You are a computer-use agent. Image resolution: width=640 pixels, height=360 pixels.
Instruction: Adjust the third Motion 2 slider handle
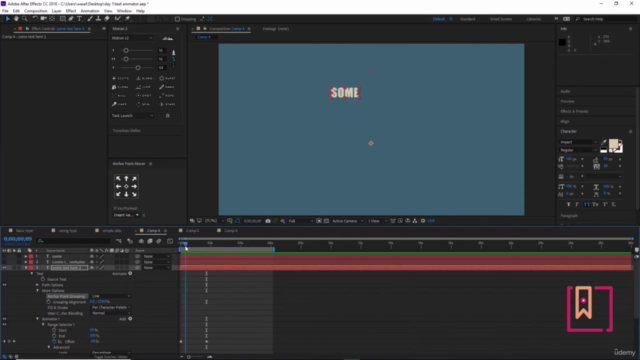(138, 67)
